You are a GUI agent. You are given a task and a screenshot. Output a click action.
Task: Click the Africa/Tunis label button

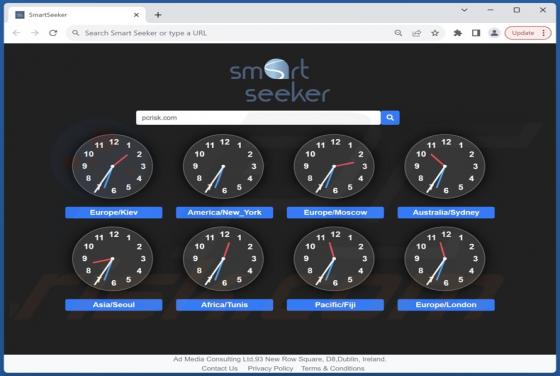click(224, 305)
